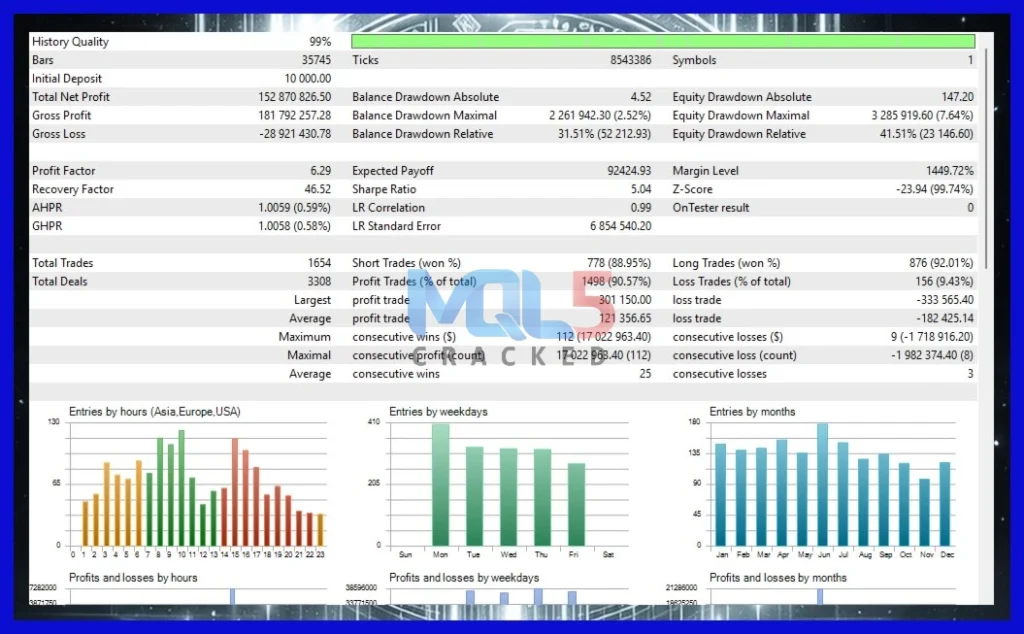The width and height of the screenshot is (1024, 634).
Task: Click the Profit Factor value 6.29
Action: pyautogui.click(x=318, y=171)
